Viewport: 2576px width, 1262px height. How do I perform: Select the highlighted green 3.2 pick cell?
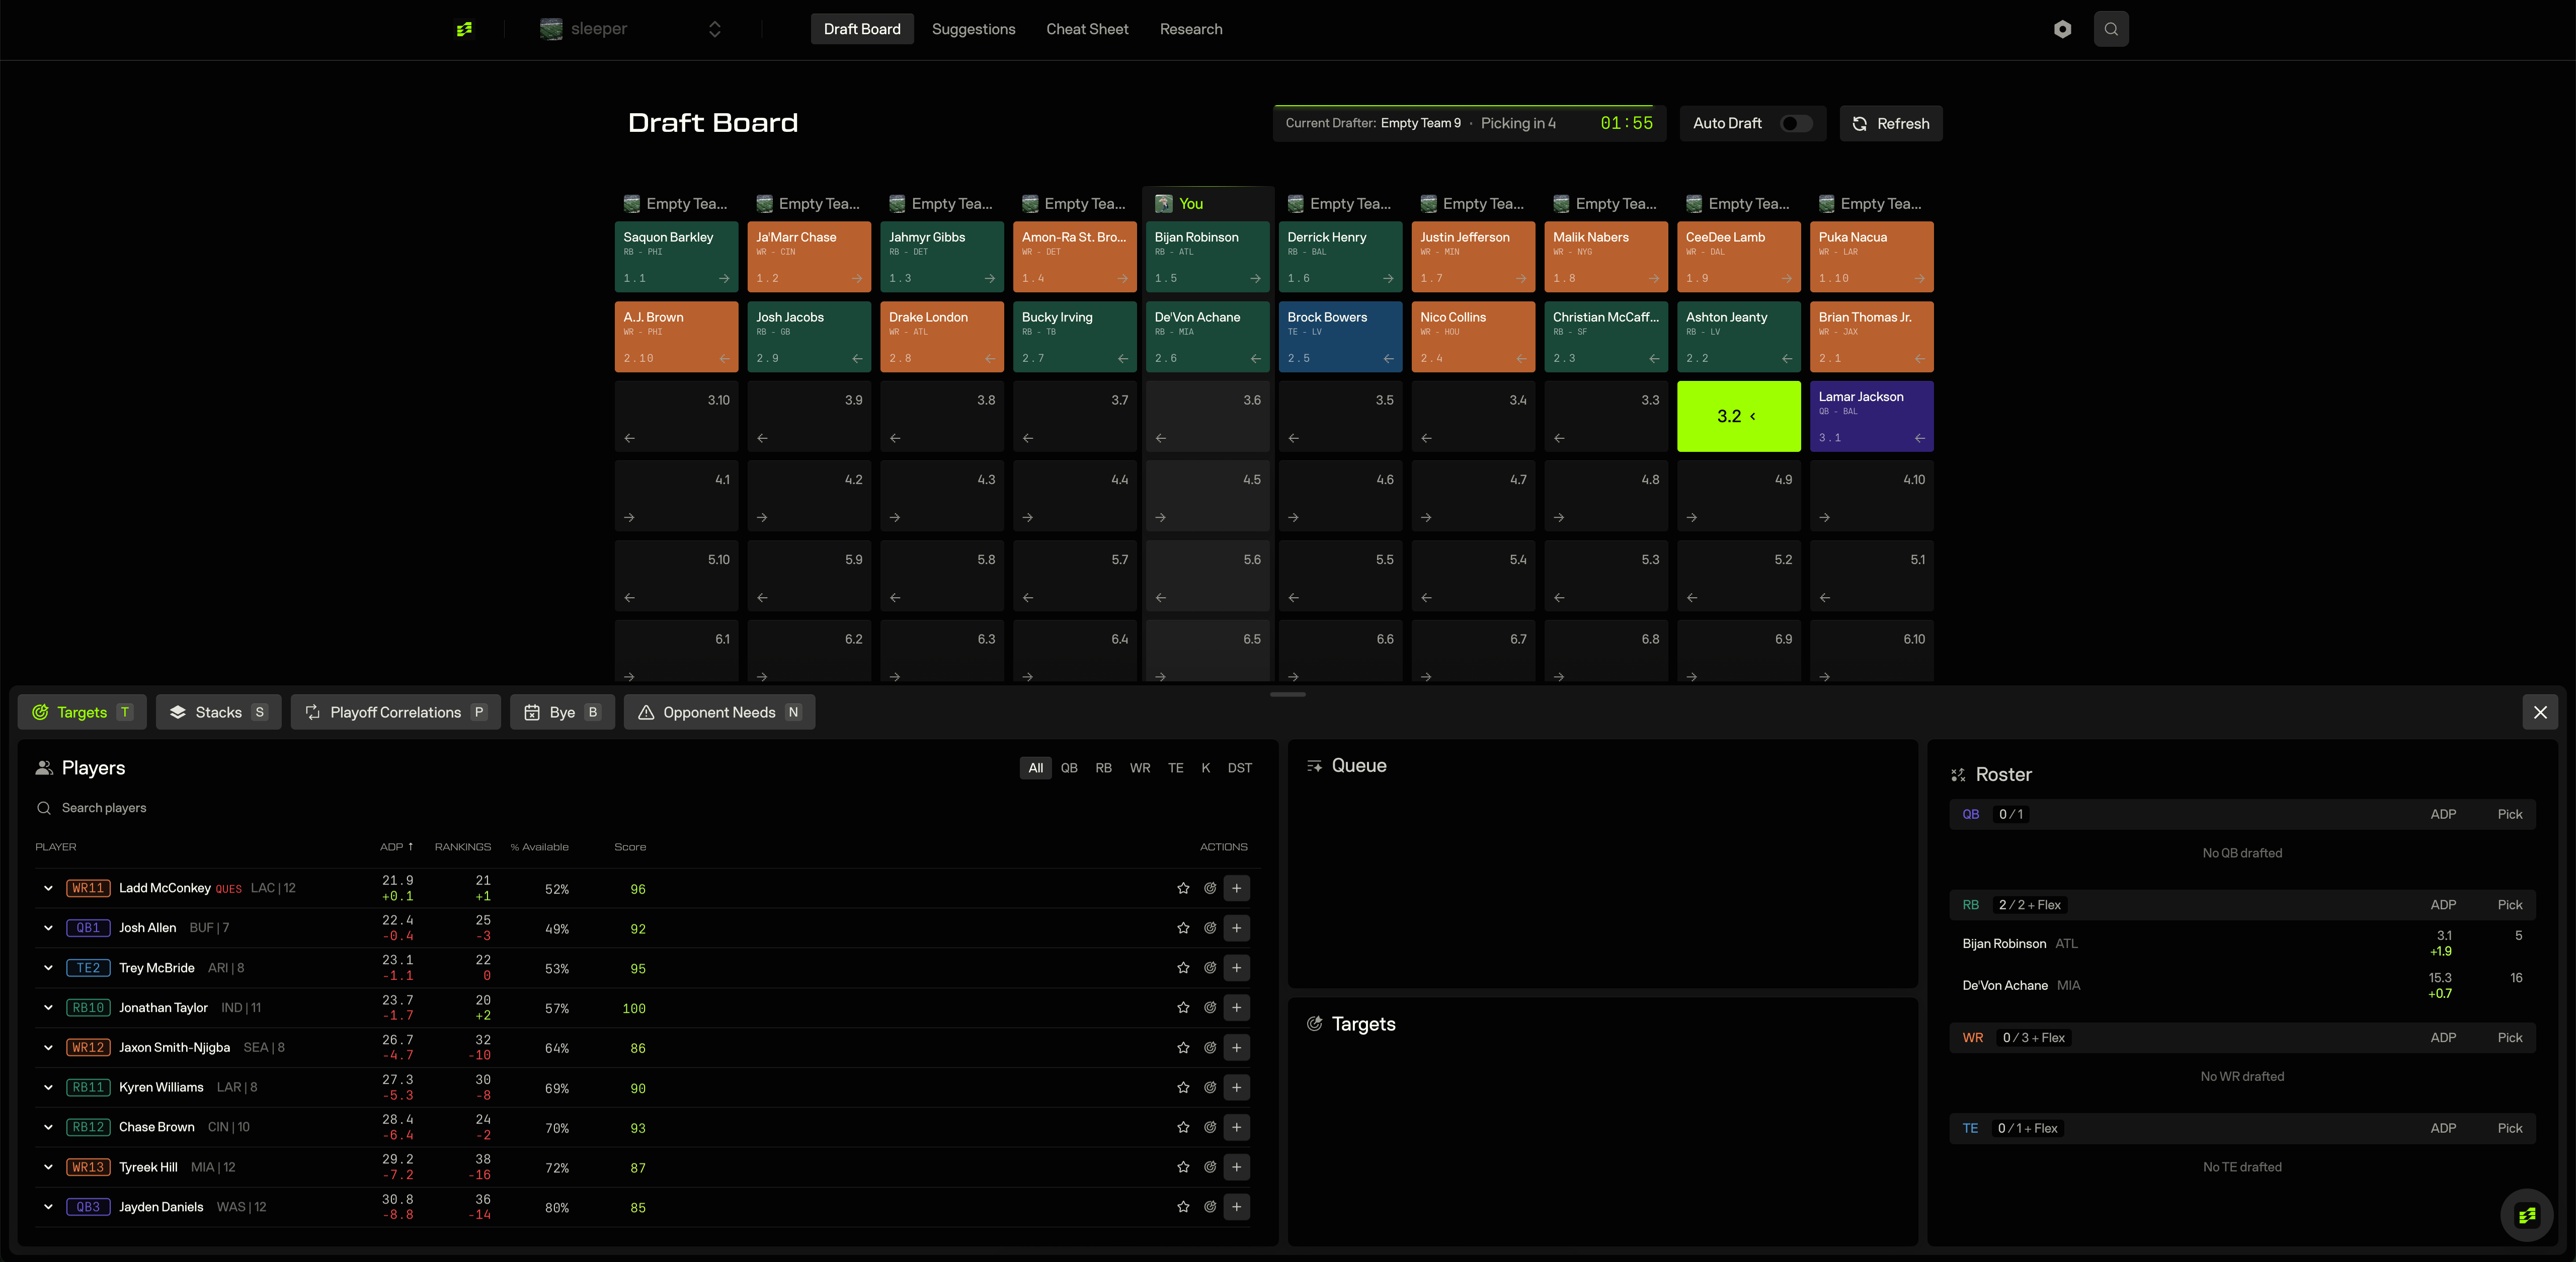1739,416
